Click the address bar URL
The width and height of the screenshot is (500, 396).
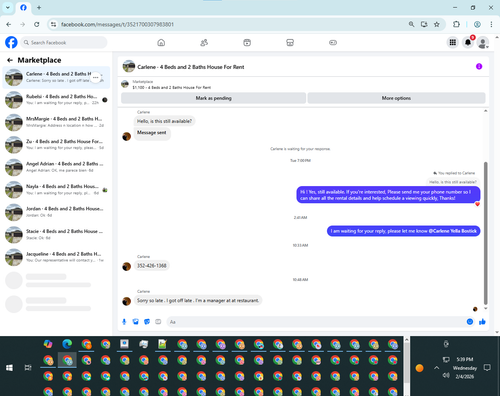coord(117,24)
